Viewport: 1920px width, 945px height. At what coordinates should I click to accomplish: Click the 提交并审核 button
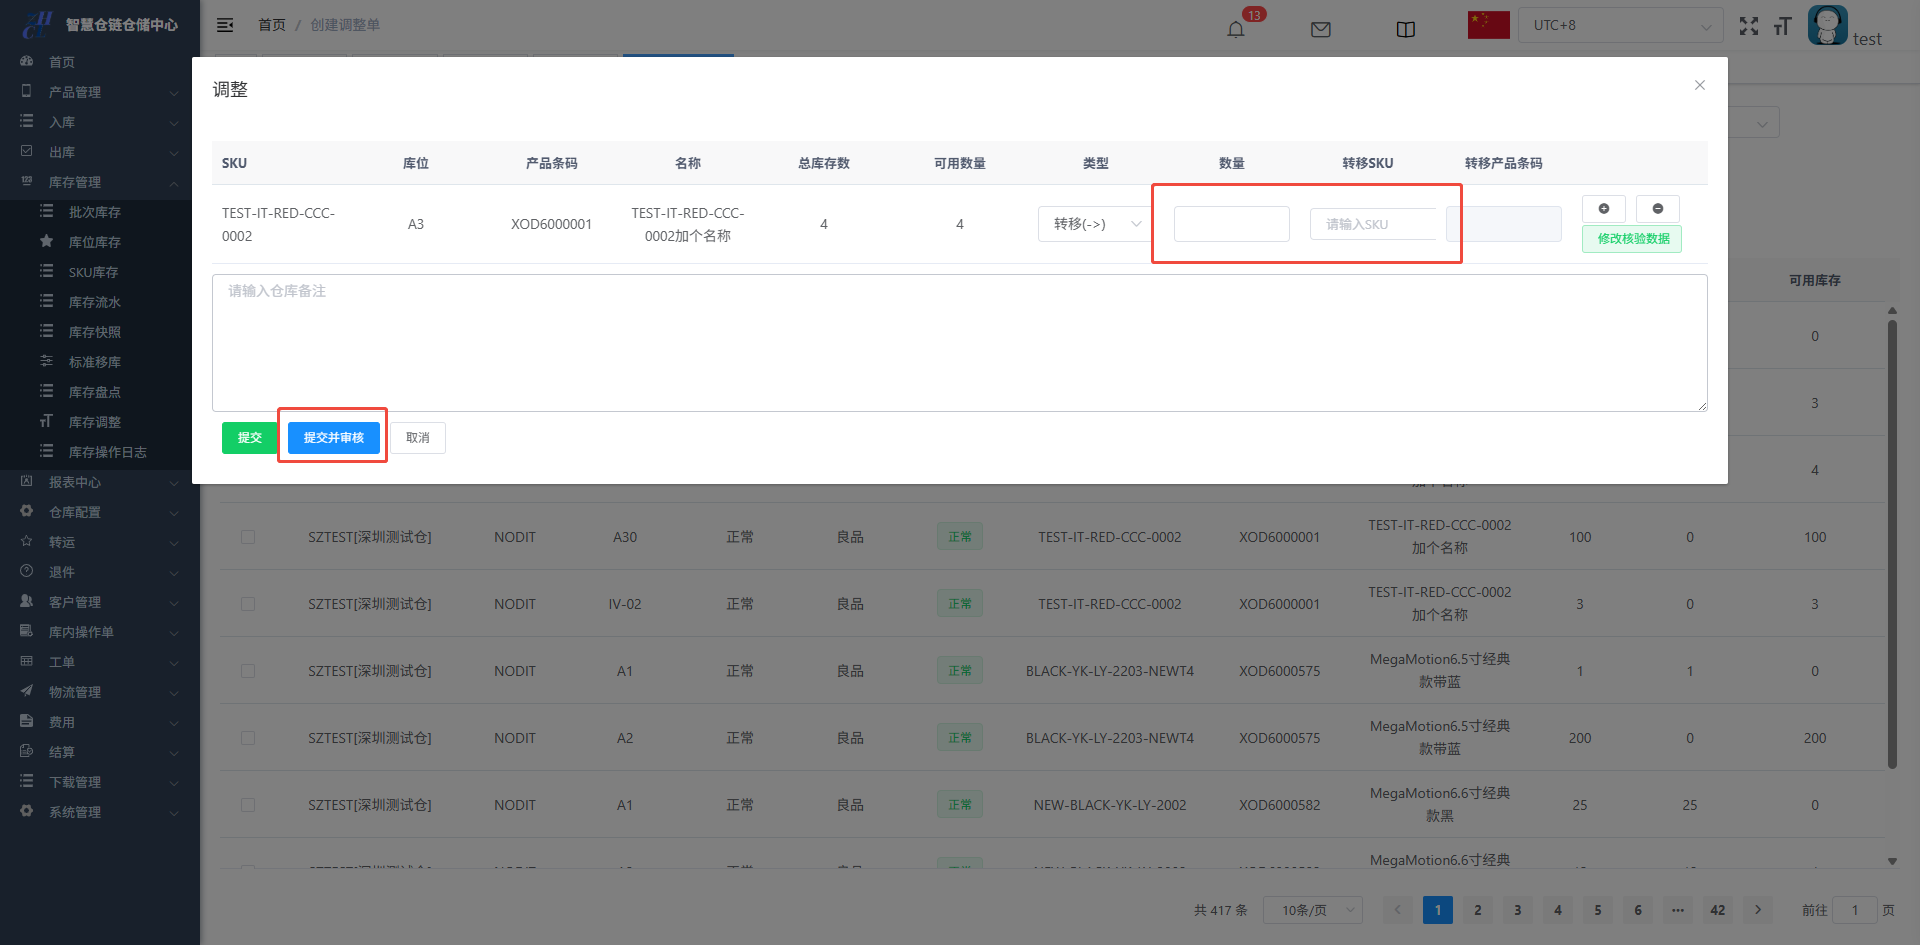pos(333,438)
